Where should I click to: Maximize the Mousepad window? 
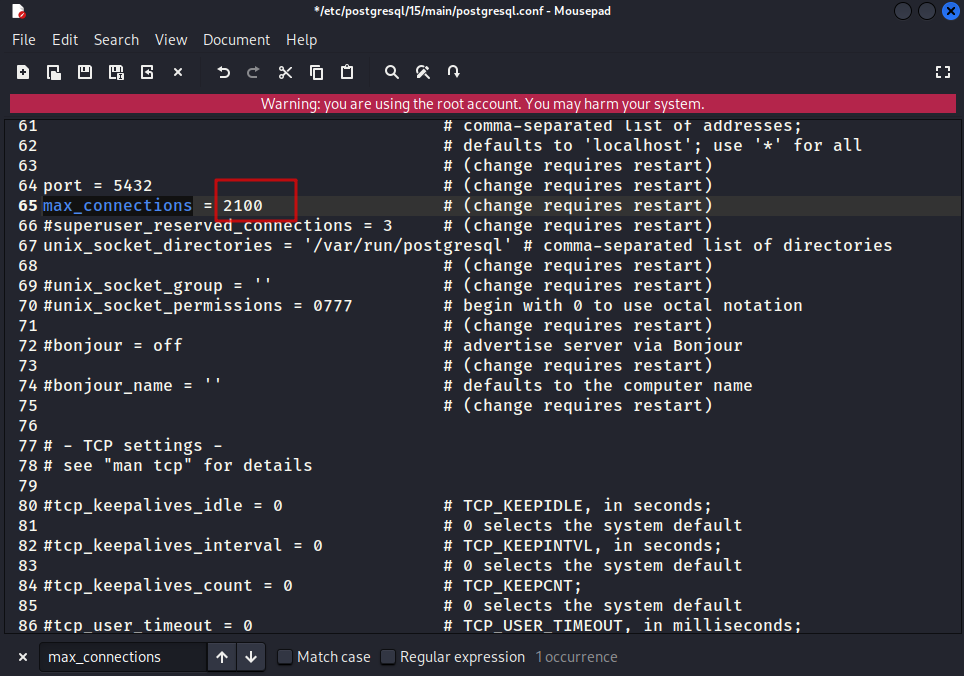coord(926,11)
